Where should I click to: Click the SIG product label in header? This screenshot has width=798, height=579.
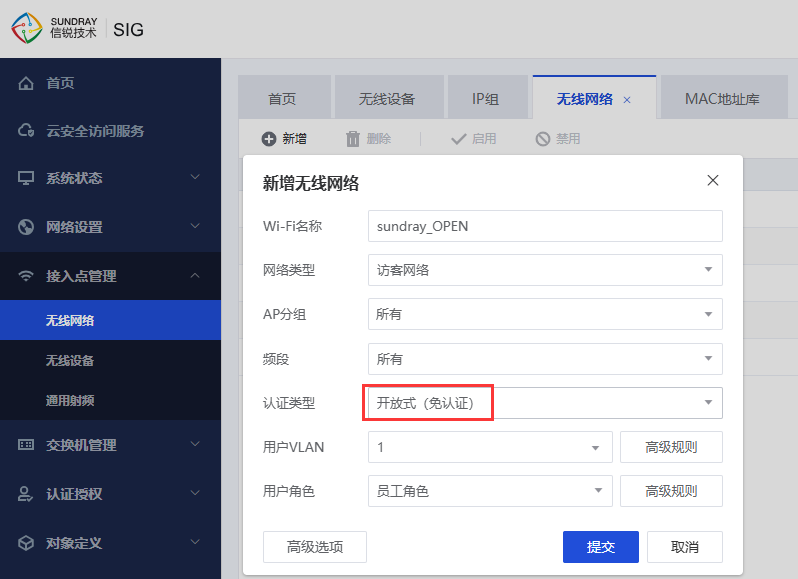(x=128, y=30)
